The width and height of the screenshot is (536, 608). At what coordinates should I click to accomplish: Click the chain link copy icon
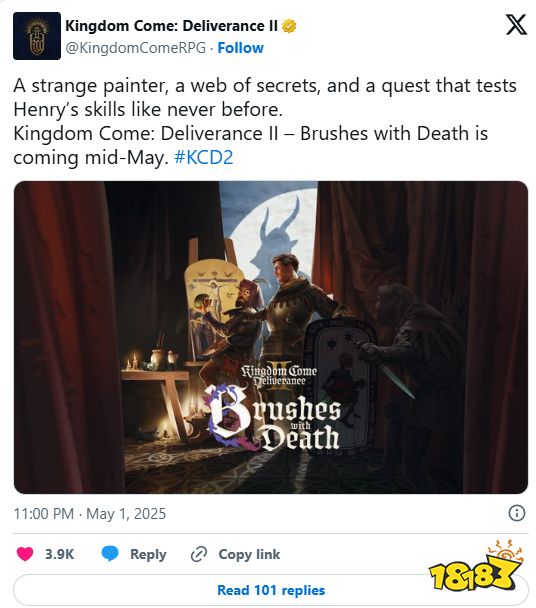[199, 554]
